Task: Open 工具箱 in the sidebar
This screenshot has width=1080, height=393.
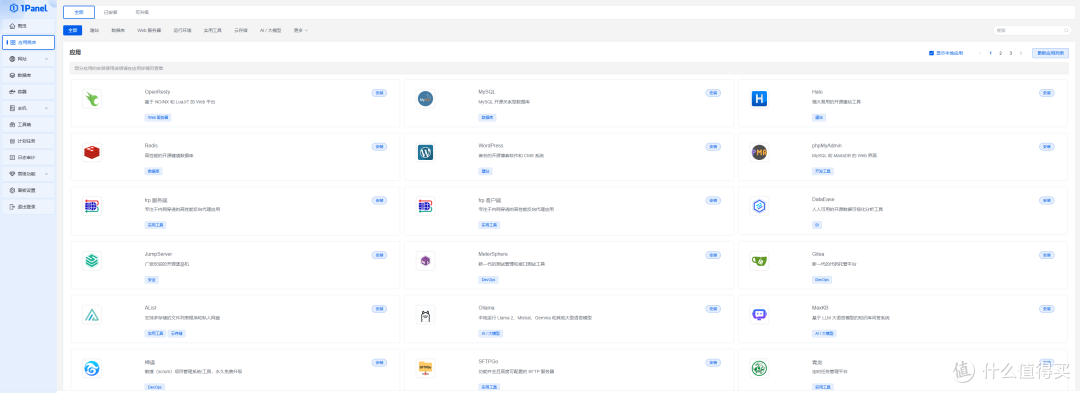Action: 28,125
